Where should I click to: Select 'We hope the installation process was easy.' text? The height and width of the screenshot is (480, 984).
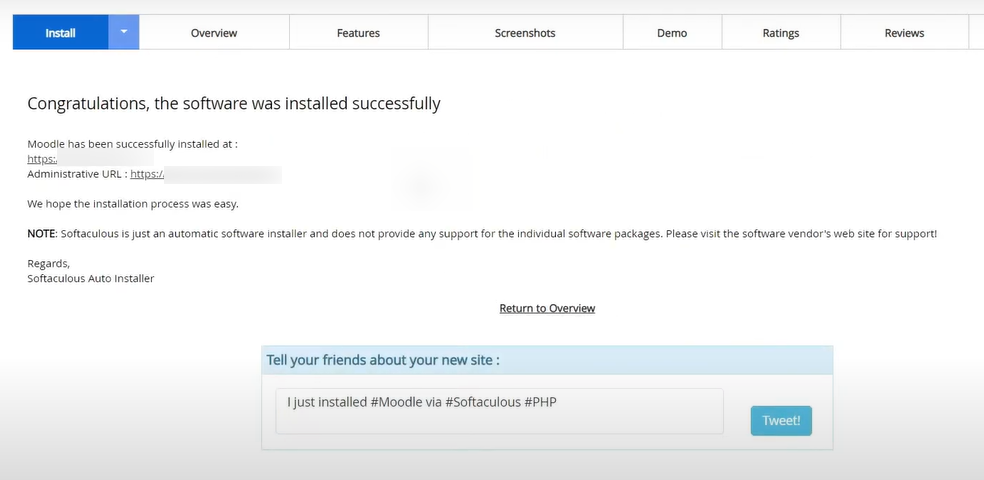133,204
